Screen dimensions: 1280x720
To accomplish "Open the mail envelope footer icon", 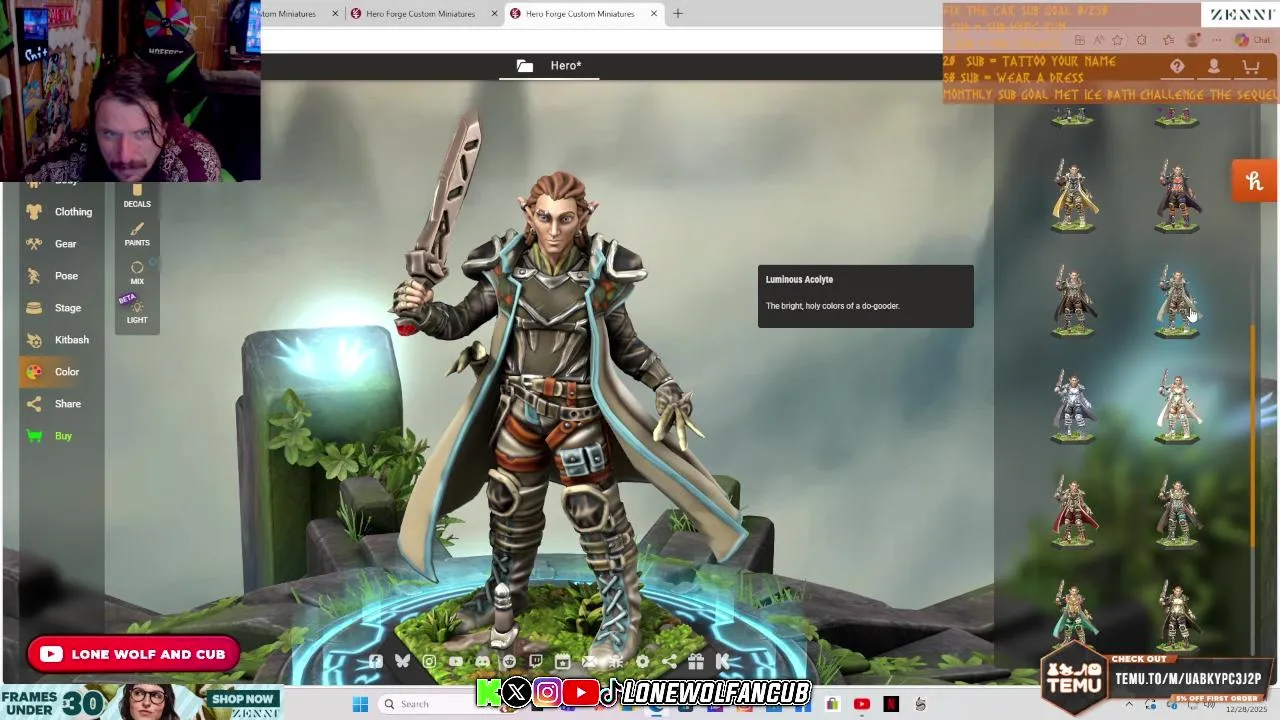I will 589,662.
